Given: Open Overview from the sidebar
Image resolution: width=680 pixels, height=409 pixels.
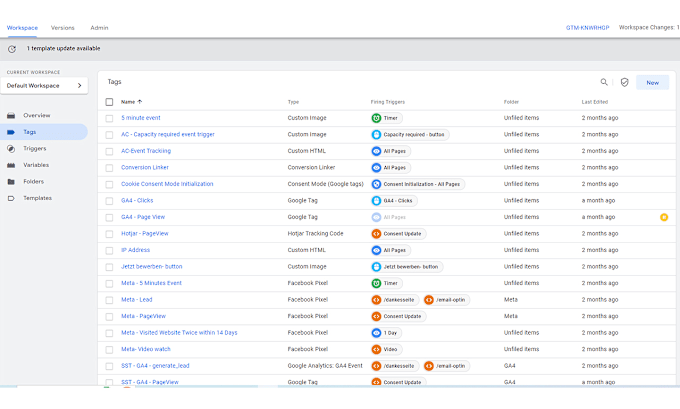Looking at the screenshot, I should 36,115.
